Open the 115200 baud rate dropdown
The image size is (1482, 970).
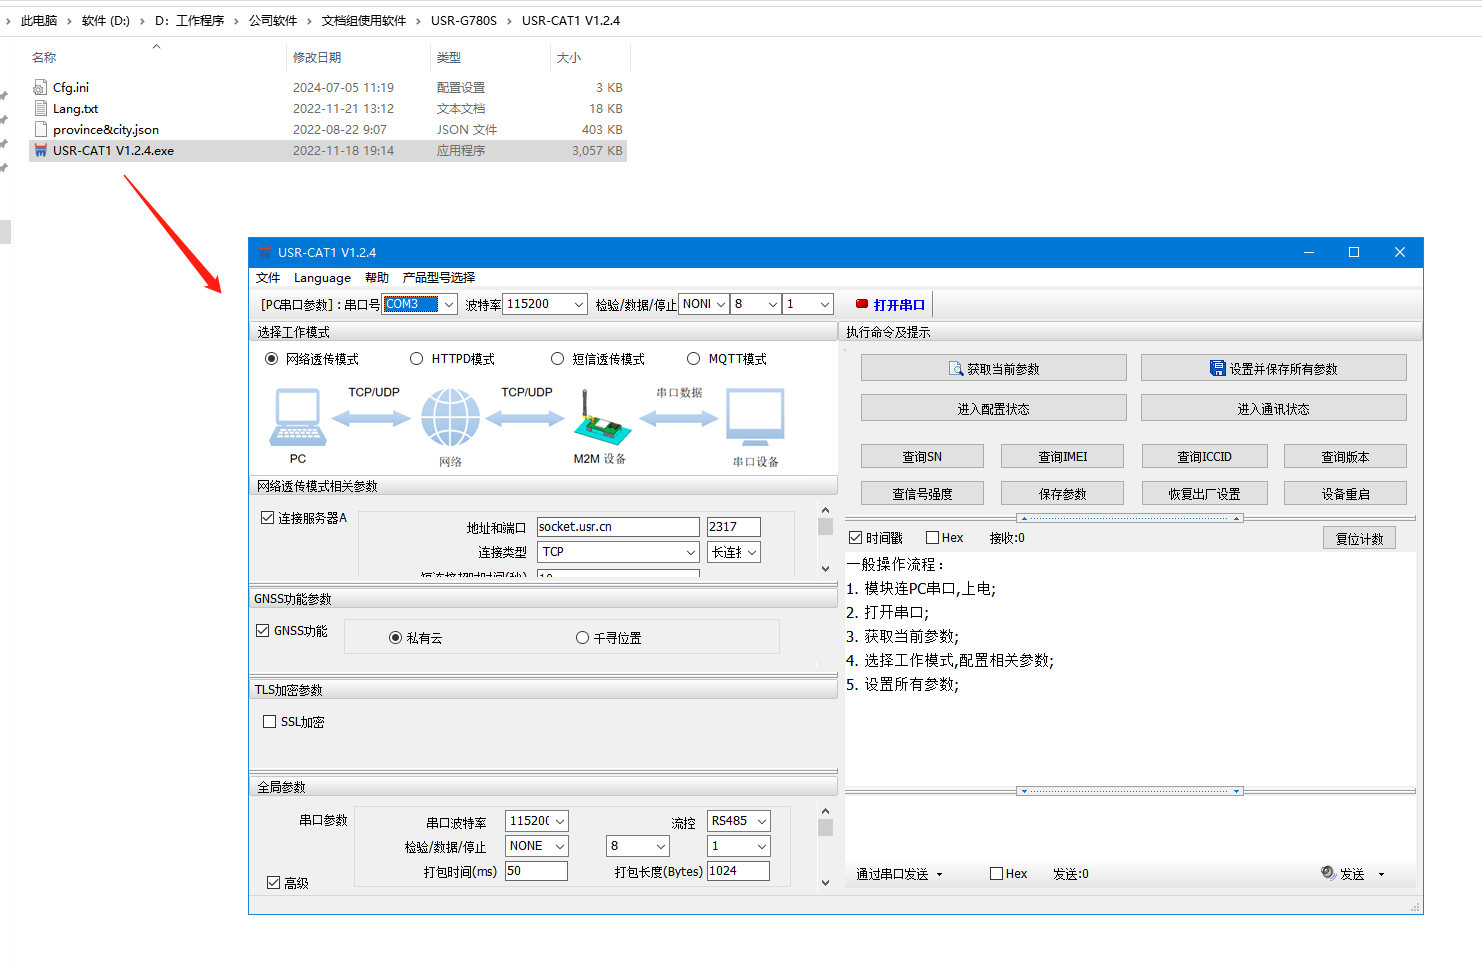coord(578,305)
